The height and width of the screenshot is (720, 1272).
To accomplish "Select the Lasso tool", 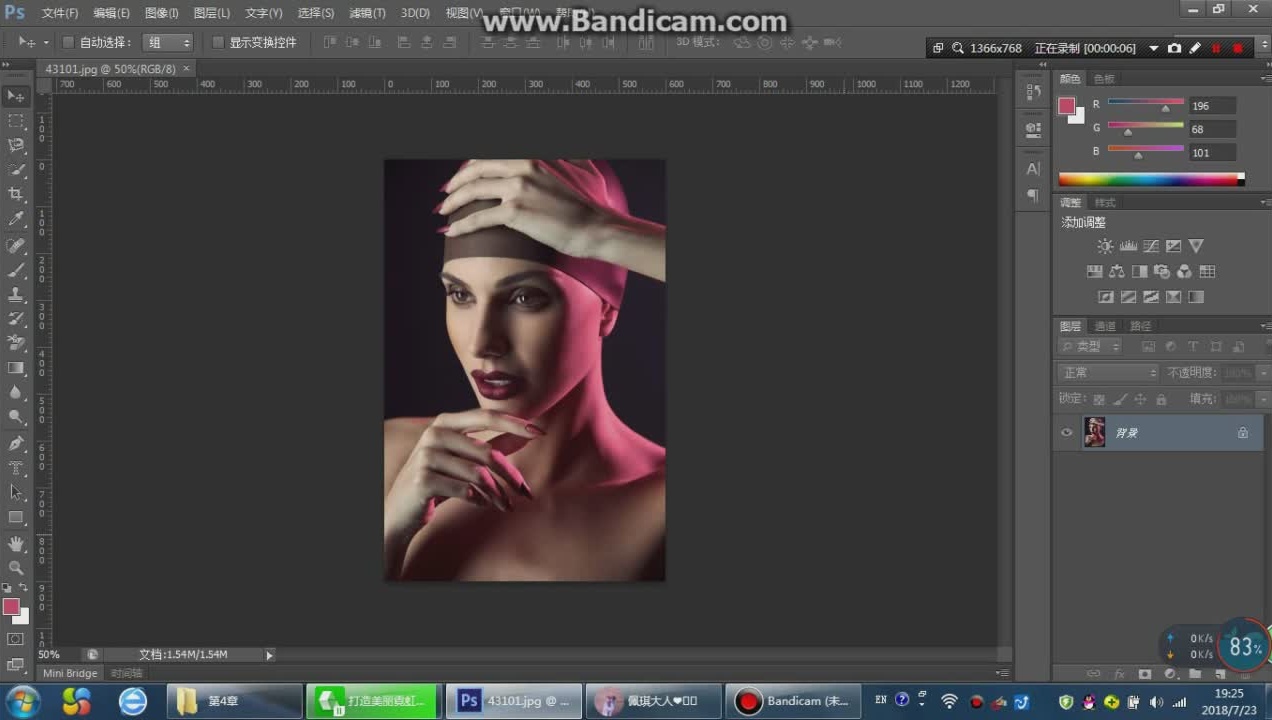I will point(16,145).
